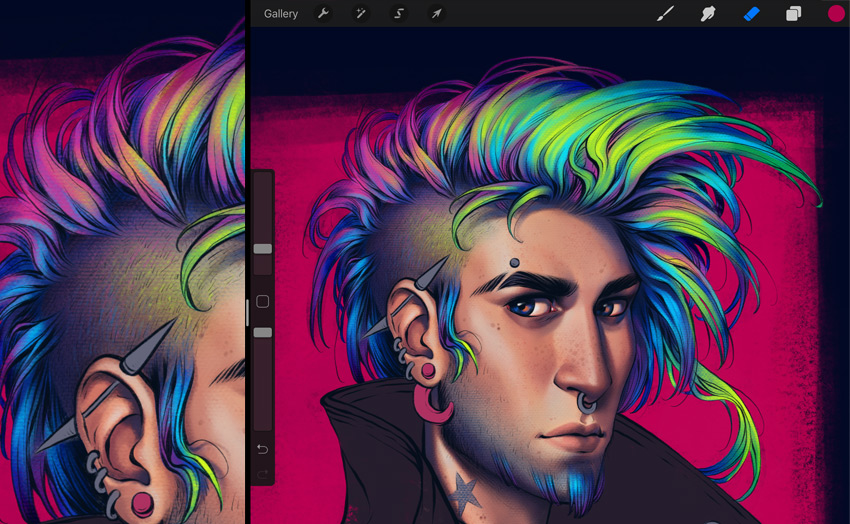Select the Paint brush tool
This screenshot has height=524, width=850.
coord(665,14)
